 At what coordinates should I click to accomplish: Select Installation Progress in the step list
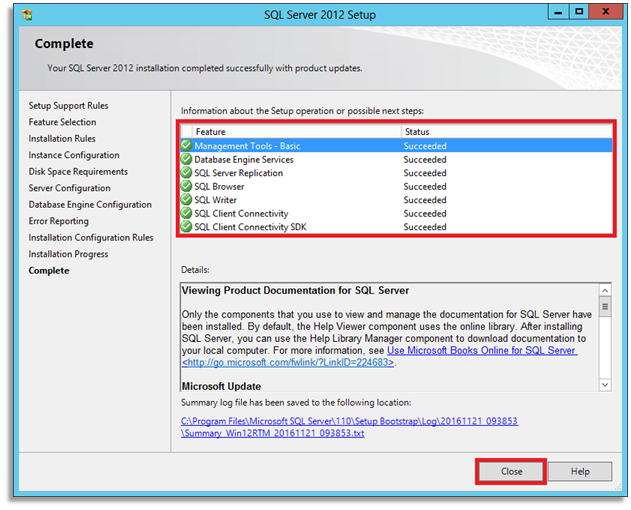[68, 254]
